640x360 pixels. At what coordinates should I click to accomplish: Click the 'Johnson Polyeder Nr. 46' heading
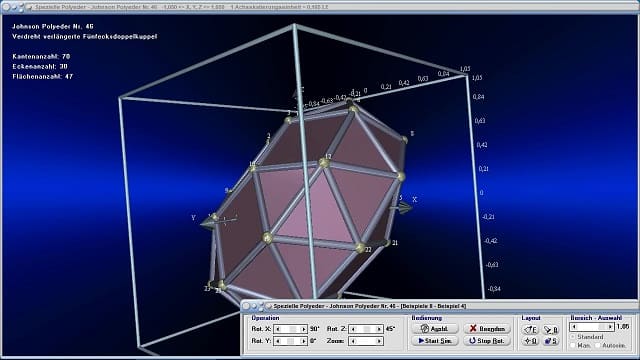click(53, 26)
